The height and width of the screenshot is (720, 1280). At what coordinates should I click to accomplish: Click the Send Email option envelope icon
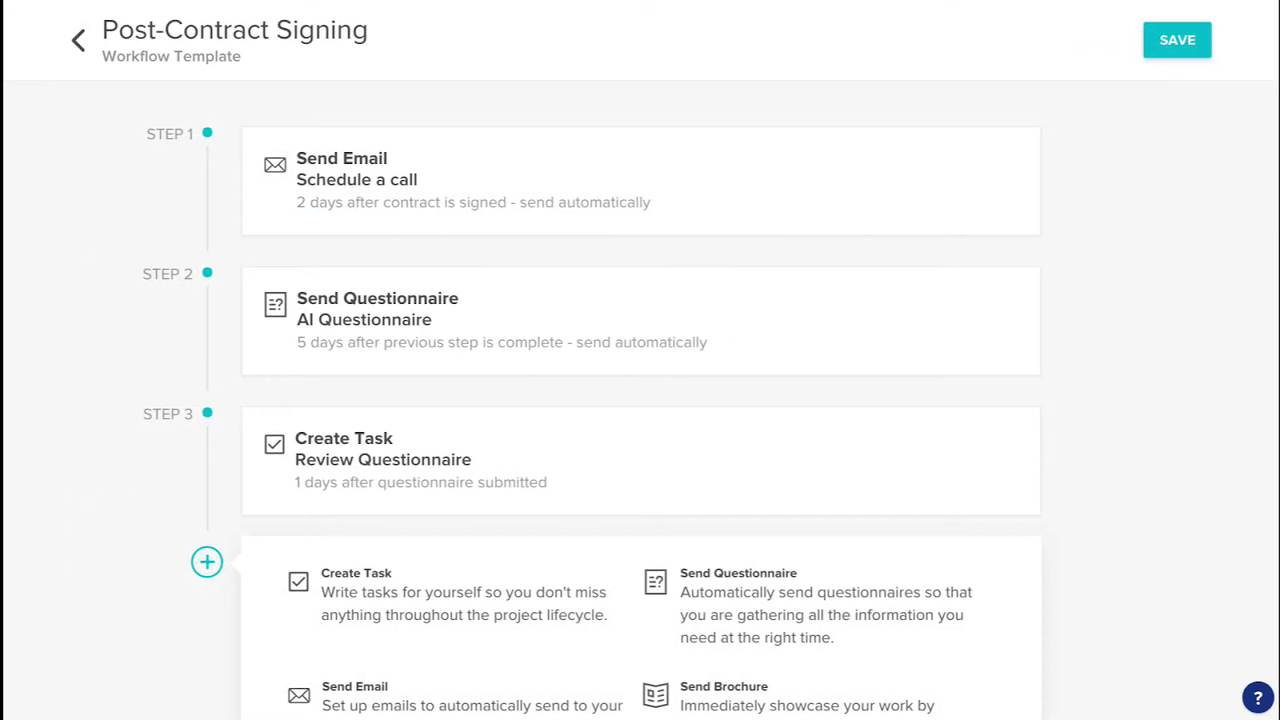(299, 695)
